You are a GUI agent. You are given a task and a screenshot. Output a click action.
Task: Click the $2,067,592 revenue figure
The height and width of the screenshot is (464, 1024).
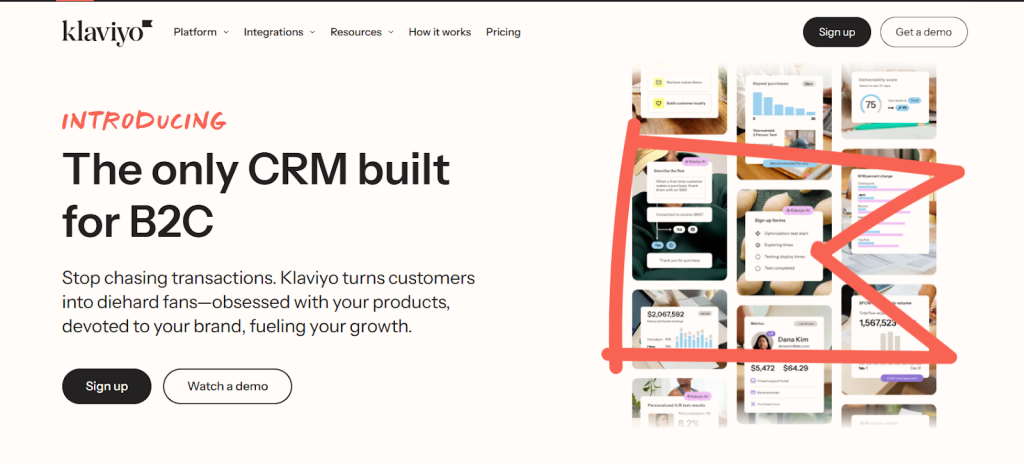665,314
